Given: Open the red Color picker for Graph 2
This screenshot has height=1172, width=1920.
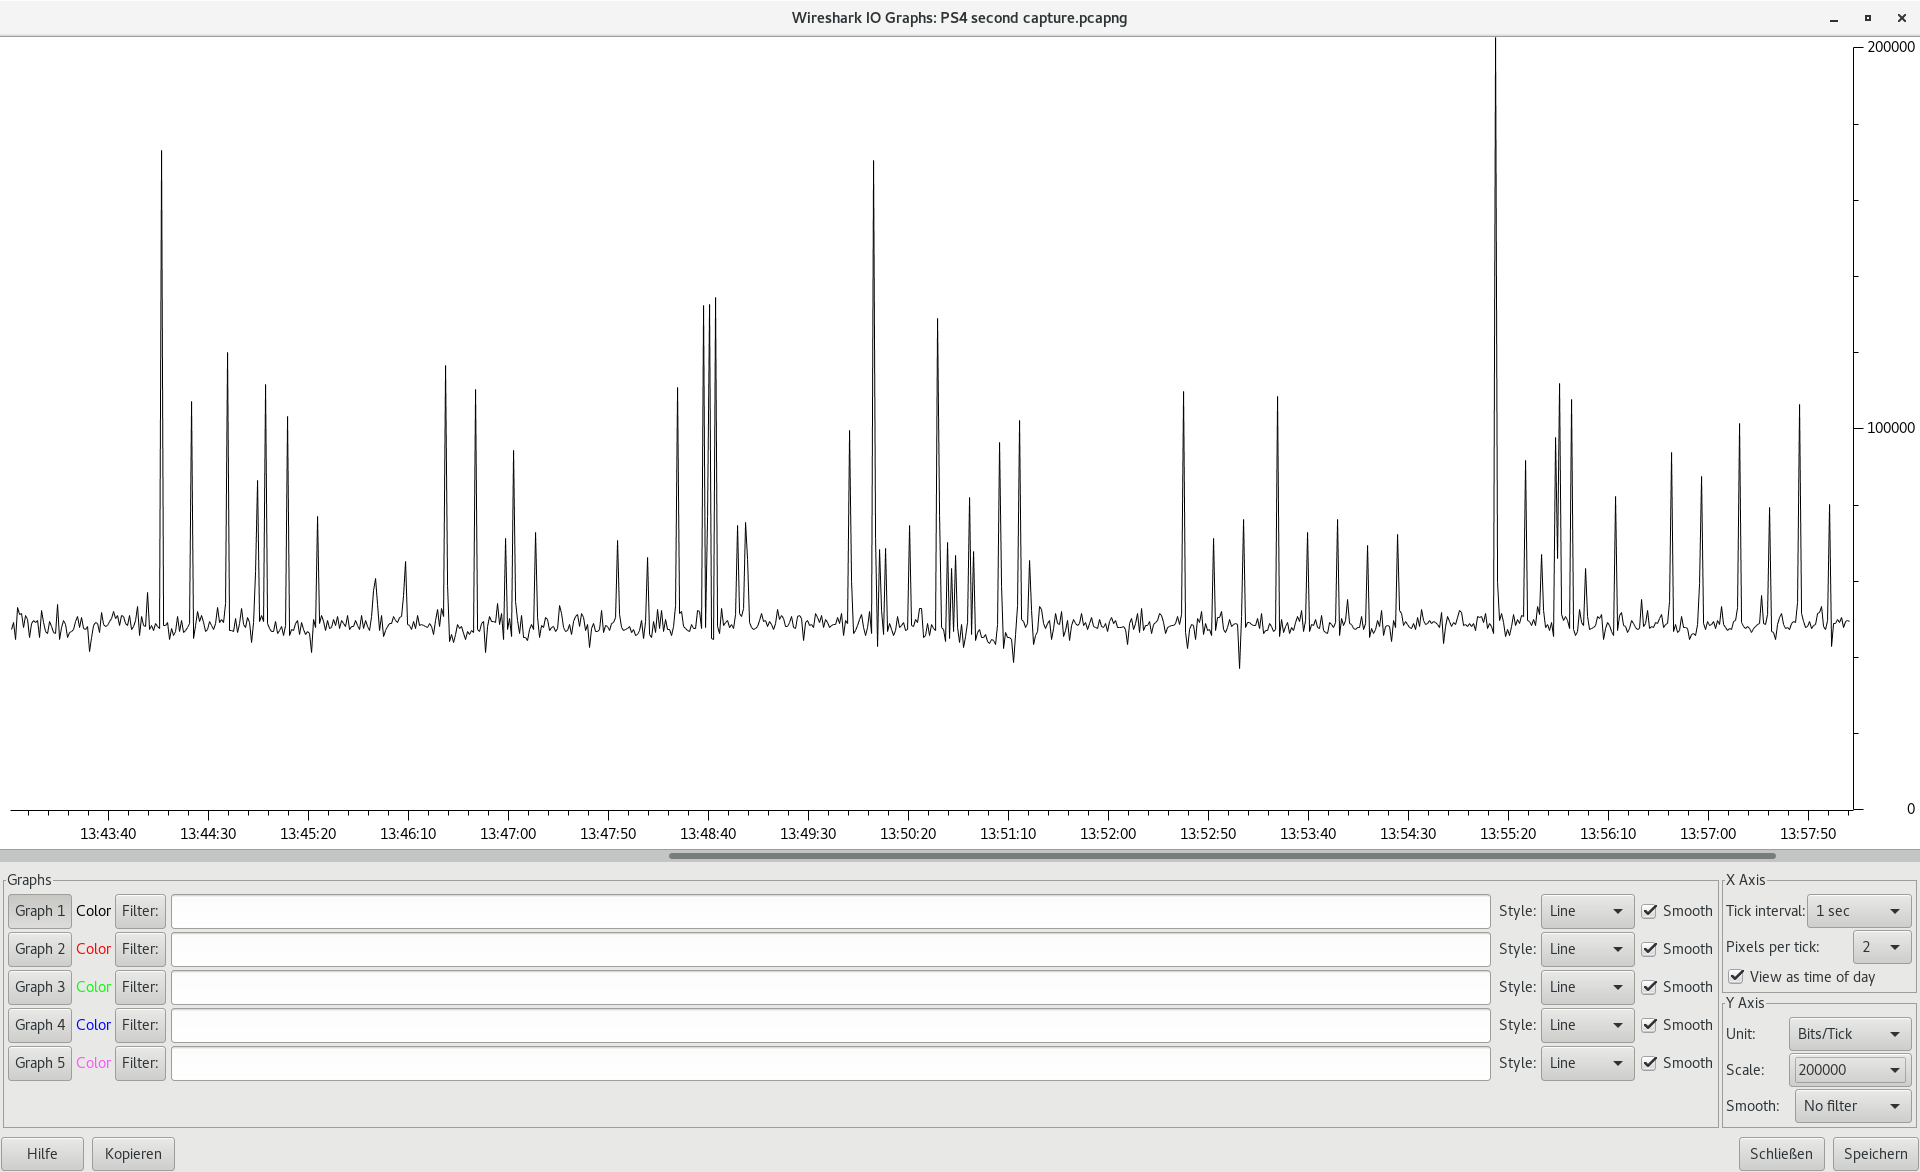Looking at the screenshot, I should (x=93, y=949).
